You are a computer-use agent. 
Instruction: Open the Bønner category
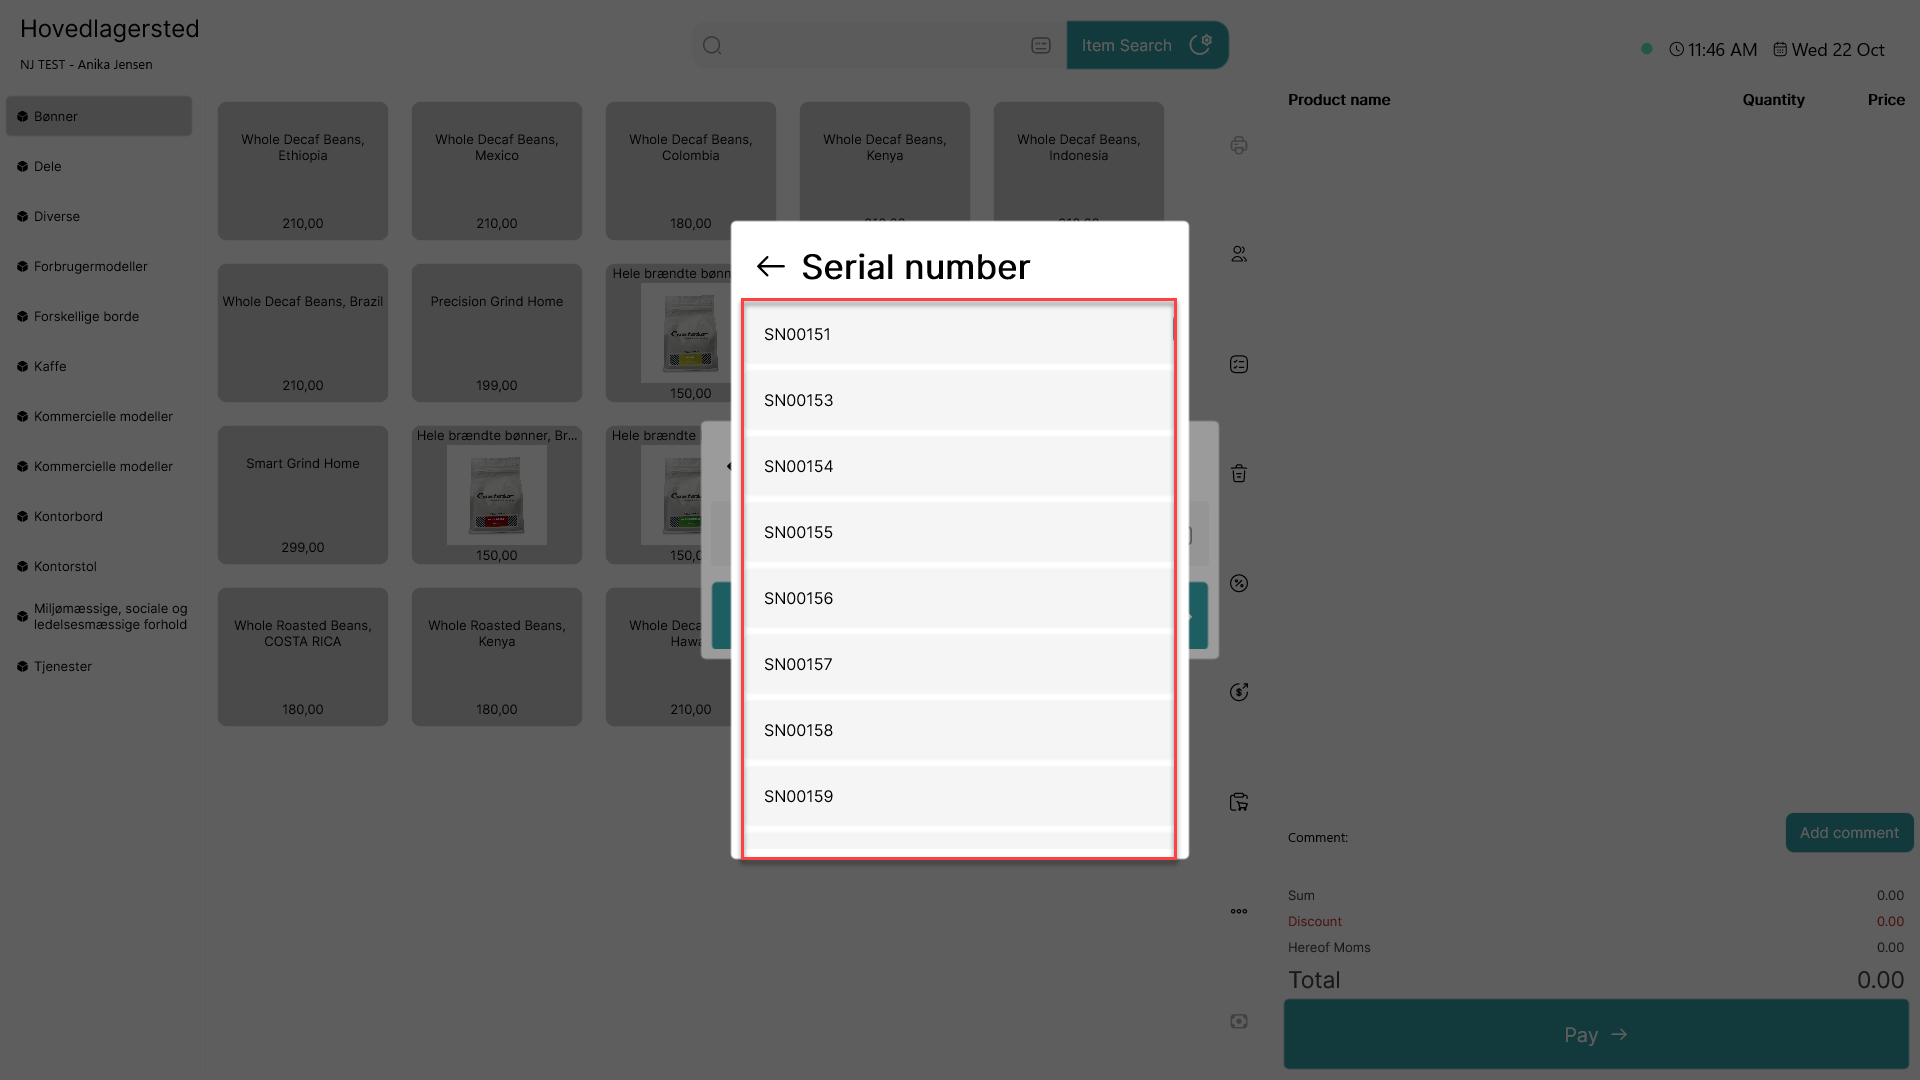[99, 116]
